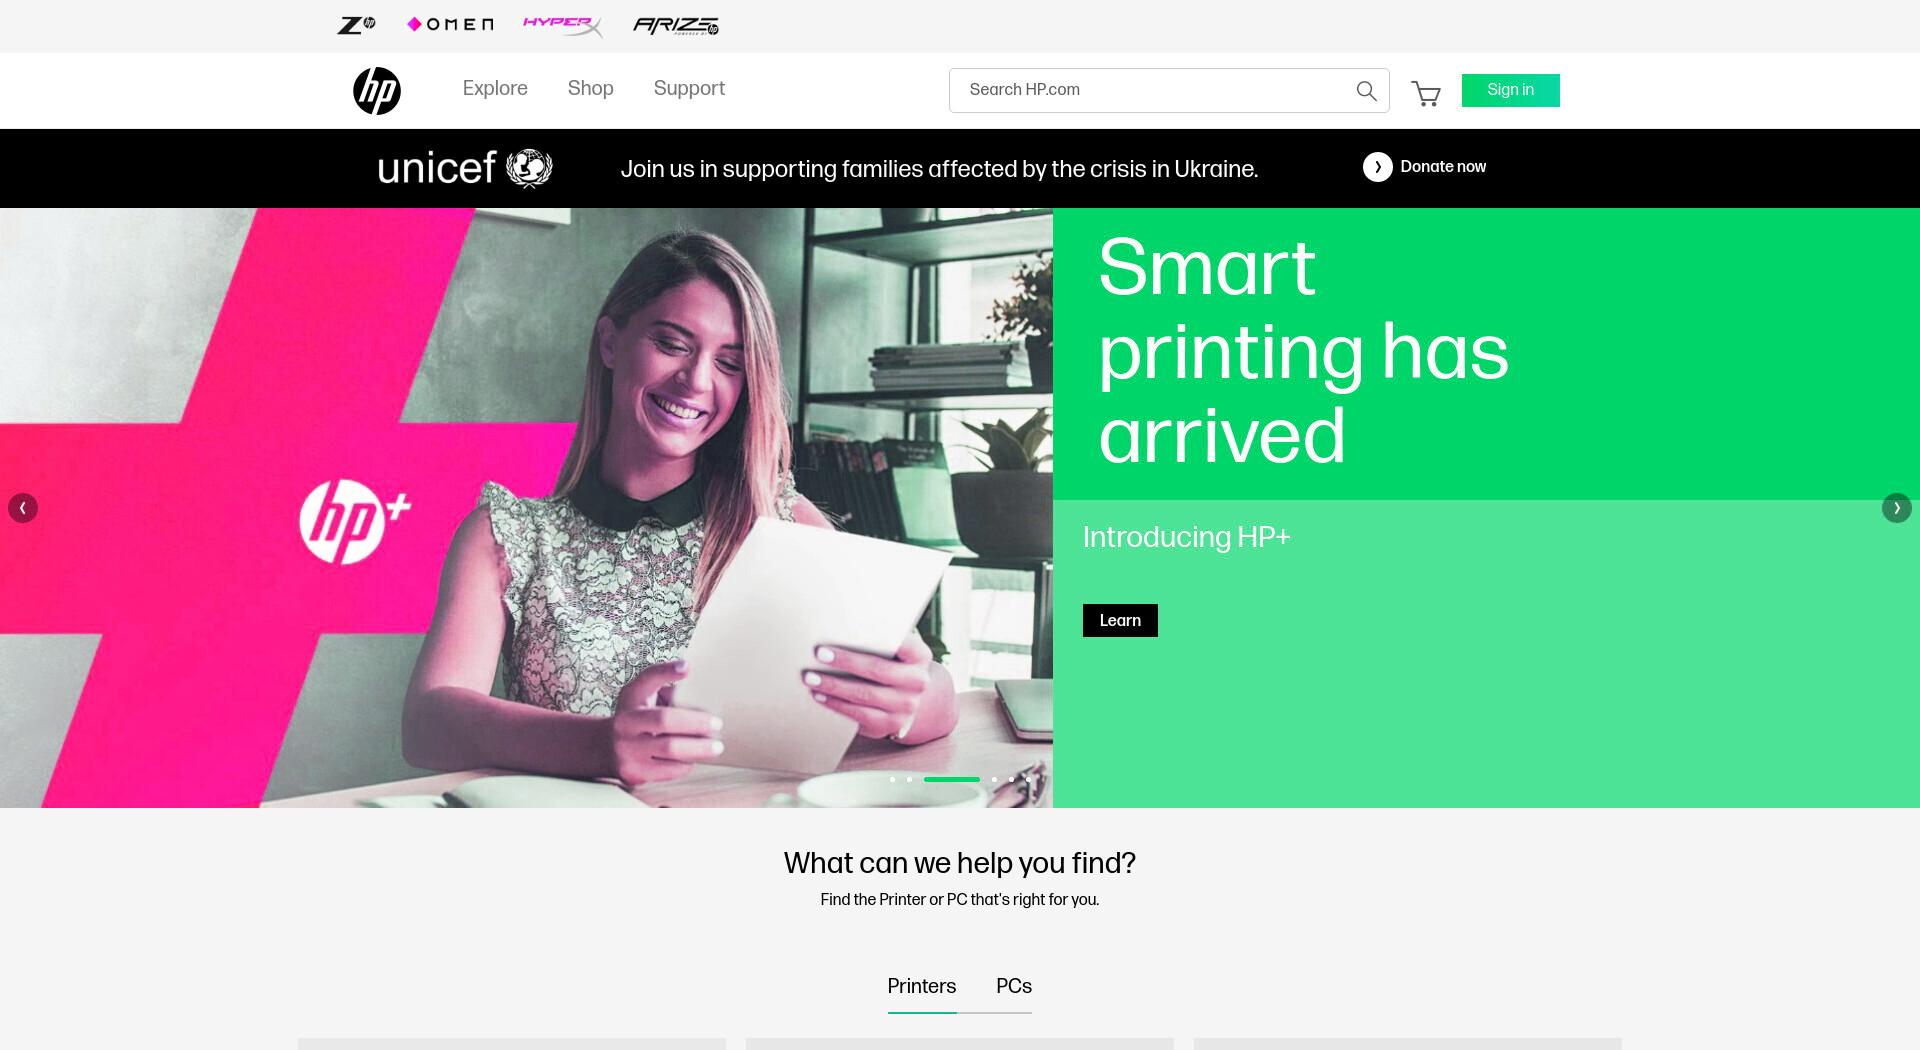Screen dimensions: 1920x1050
Task: Open the OMEN brand logo
Action: (x=450, y=25)
